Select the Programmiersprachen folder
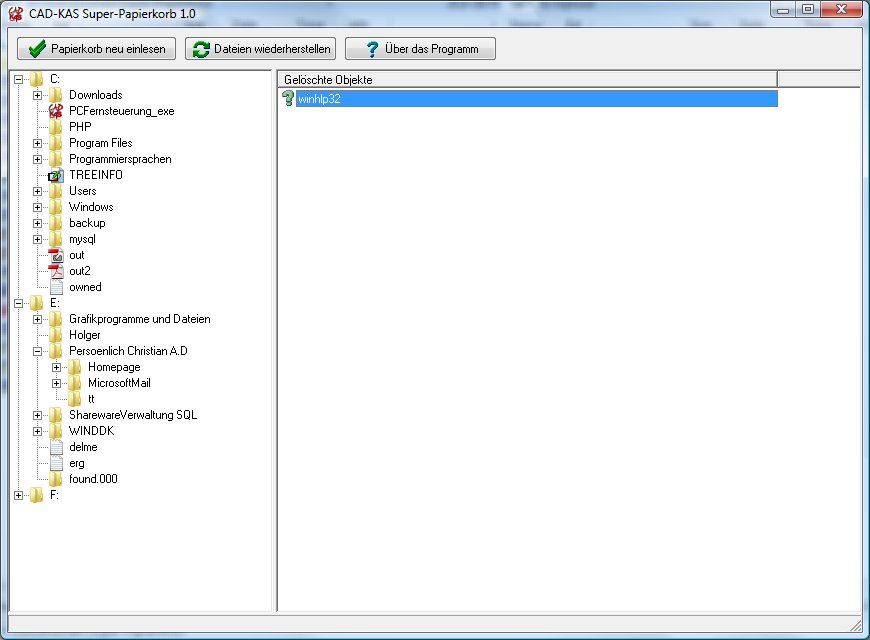This screenshot has height=640, width=870. pyautogui.click(x=120, y=159)
